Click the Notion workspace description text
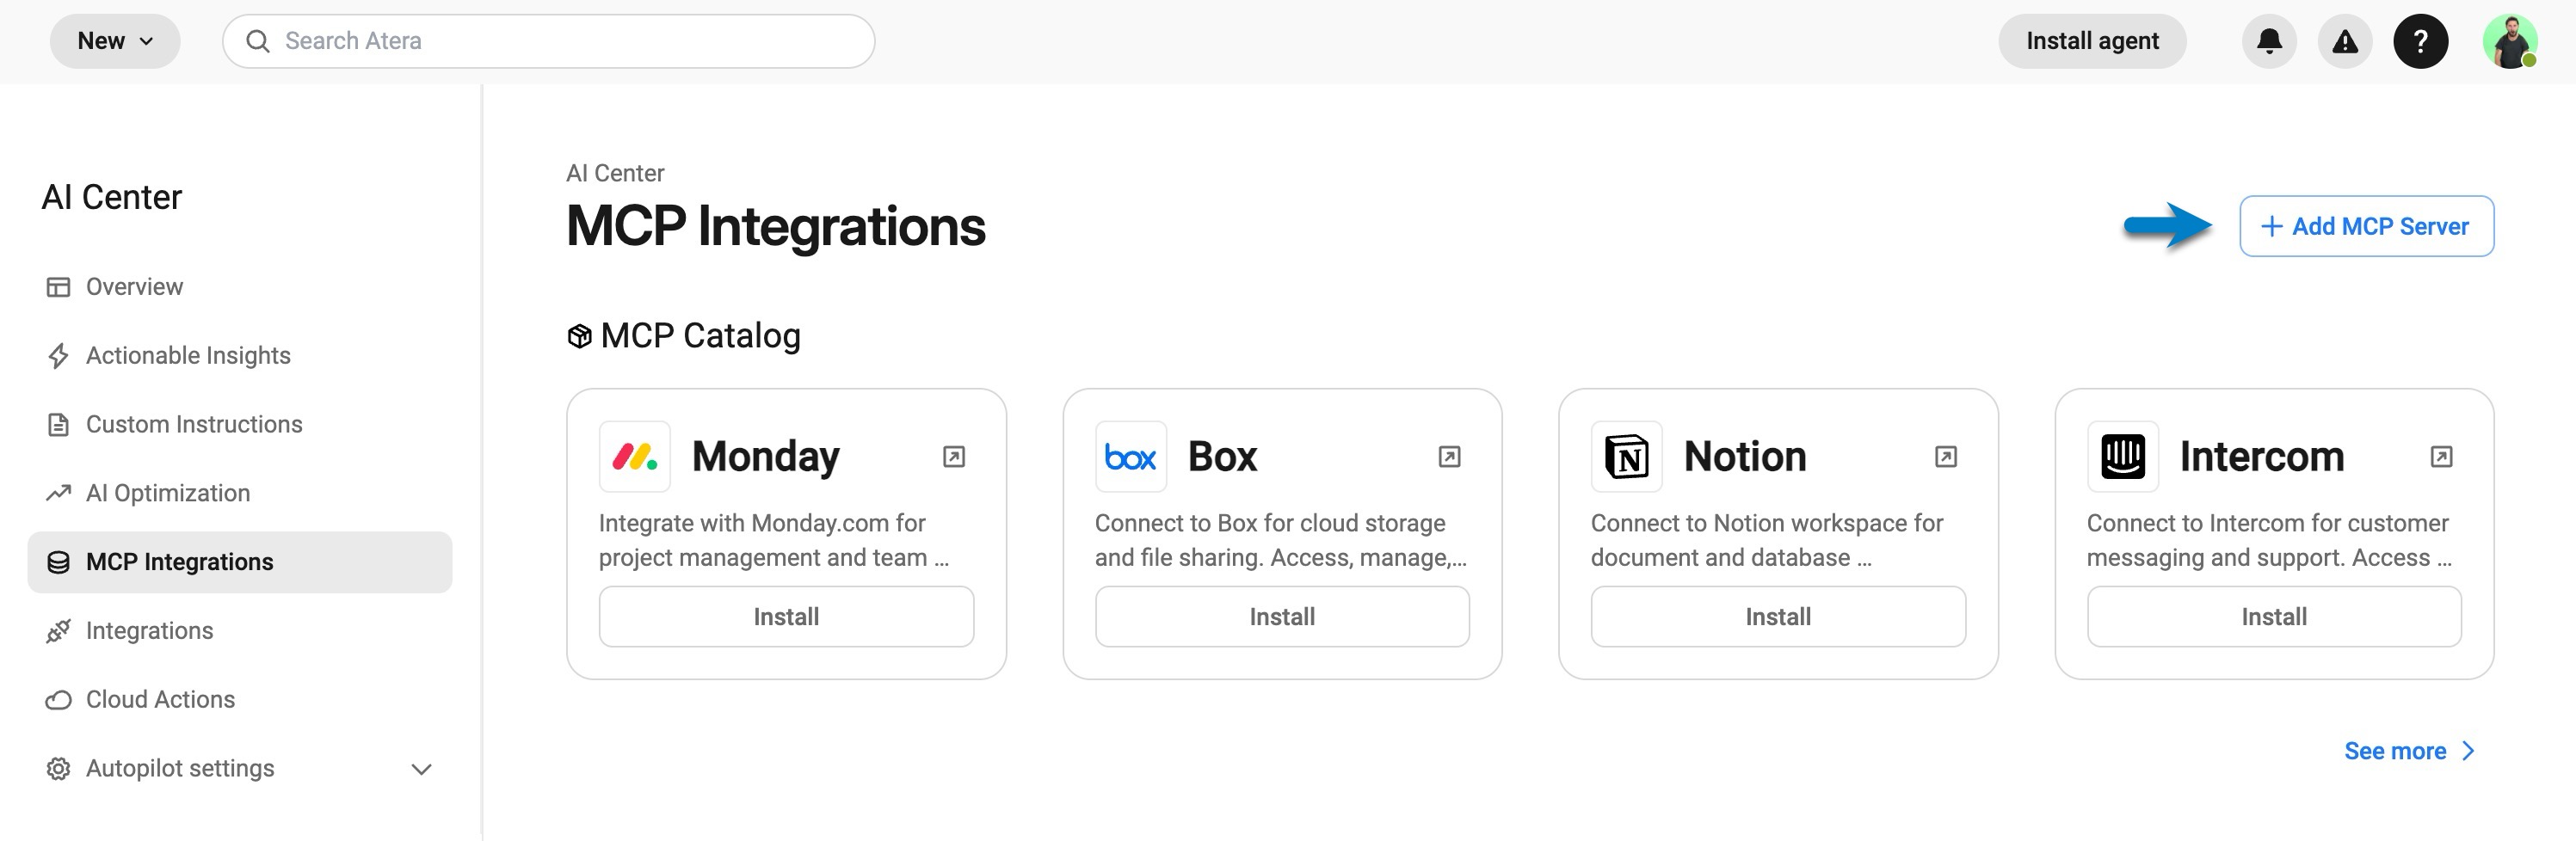The height and width of the screenshot is (841, 2576). click(x=1767, y=540)
